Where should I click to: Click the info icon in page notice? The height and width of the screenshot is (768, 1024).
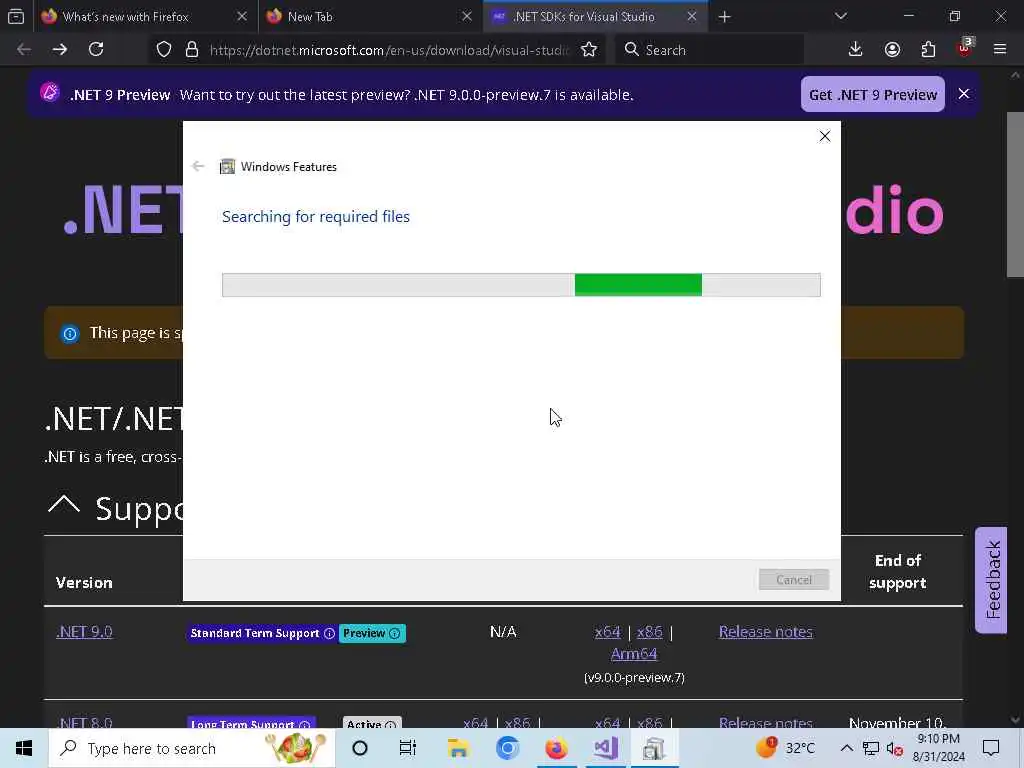[x=70, y=334]
